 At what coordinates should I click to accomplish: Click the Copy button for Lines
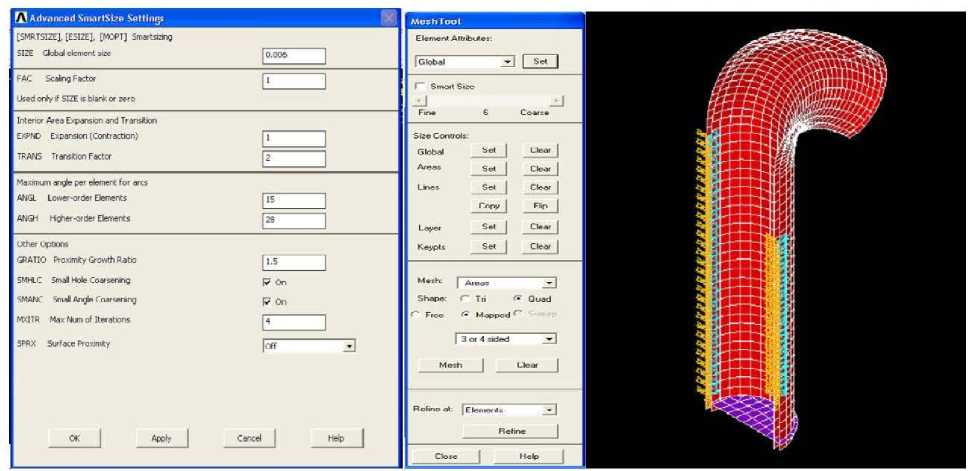pos(489,206)
